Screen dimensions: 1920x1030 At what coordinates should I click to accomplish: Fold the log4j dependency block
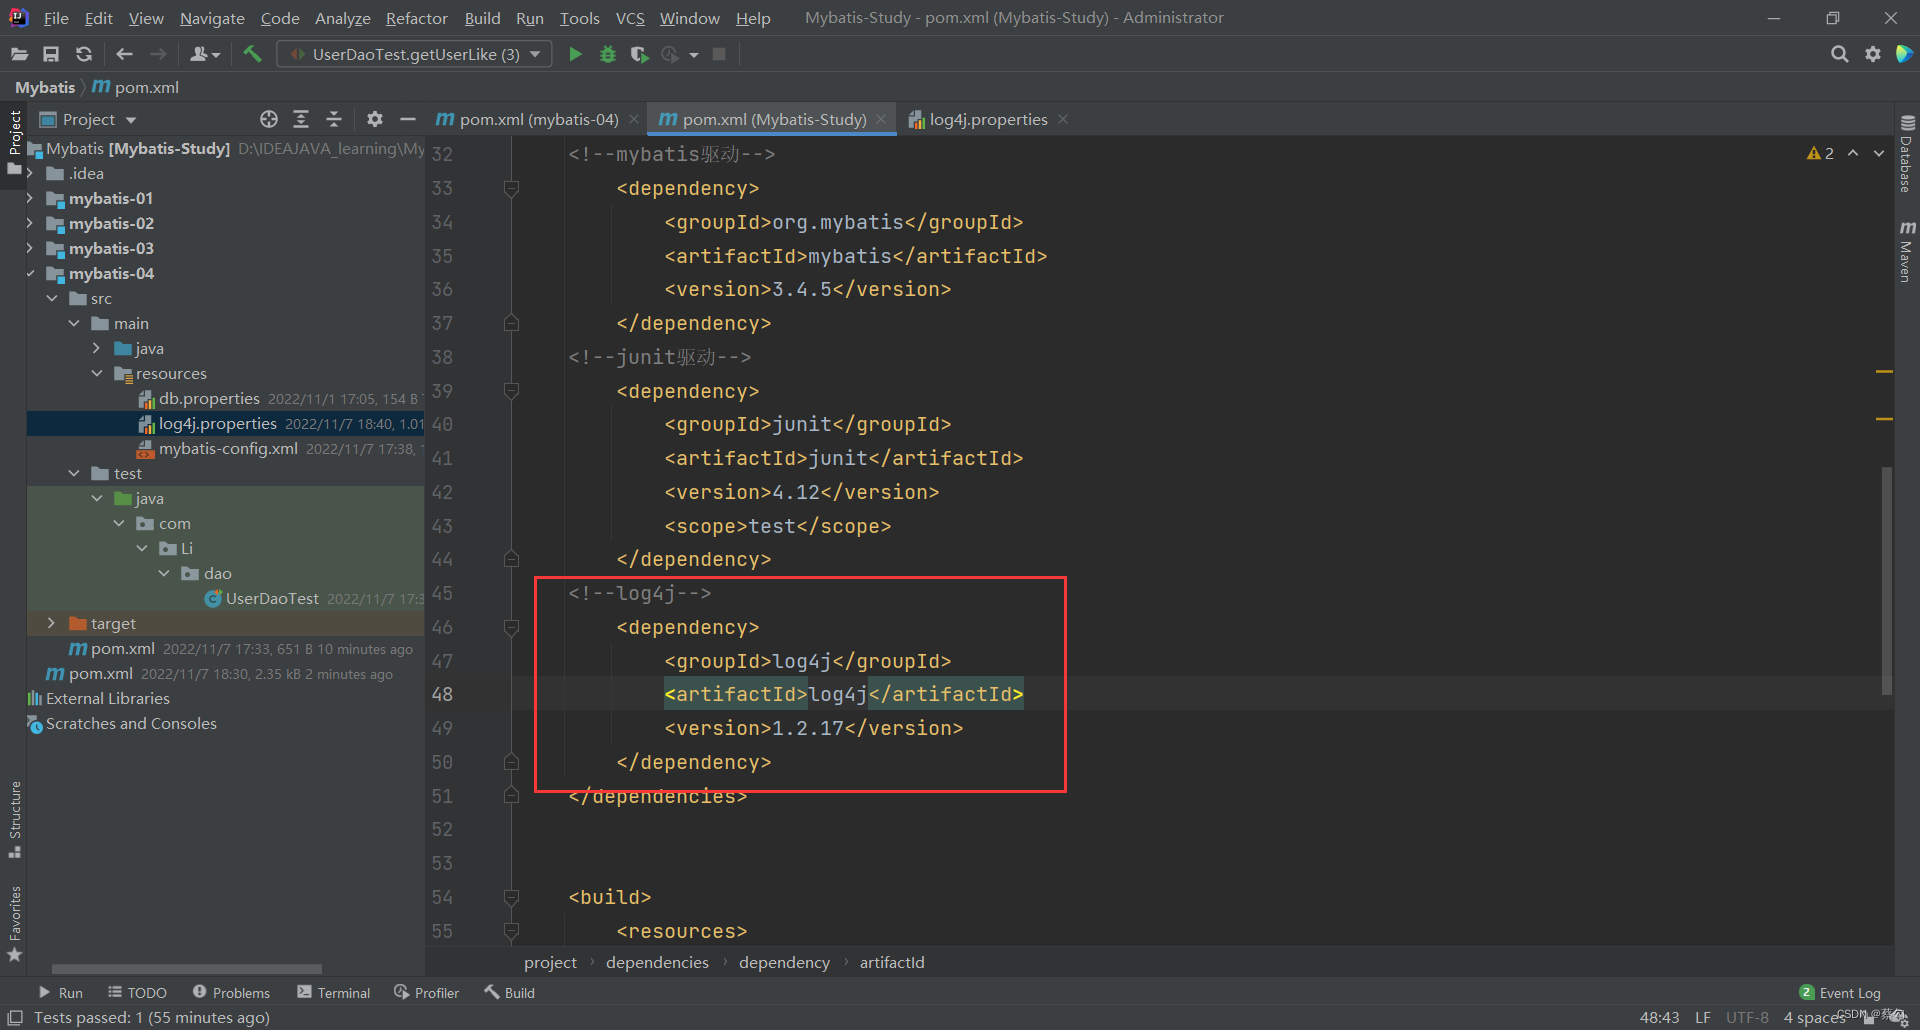click(x=511, y=628)
